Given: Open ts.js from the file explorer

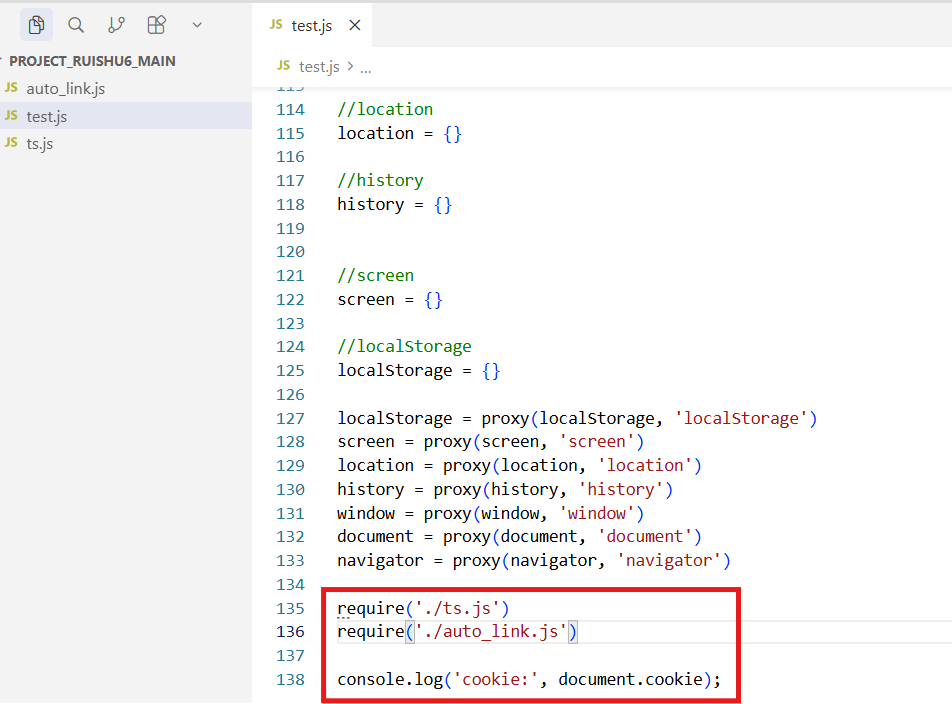Looking at the screenshot, I should pos(40,143).
